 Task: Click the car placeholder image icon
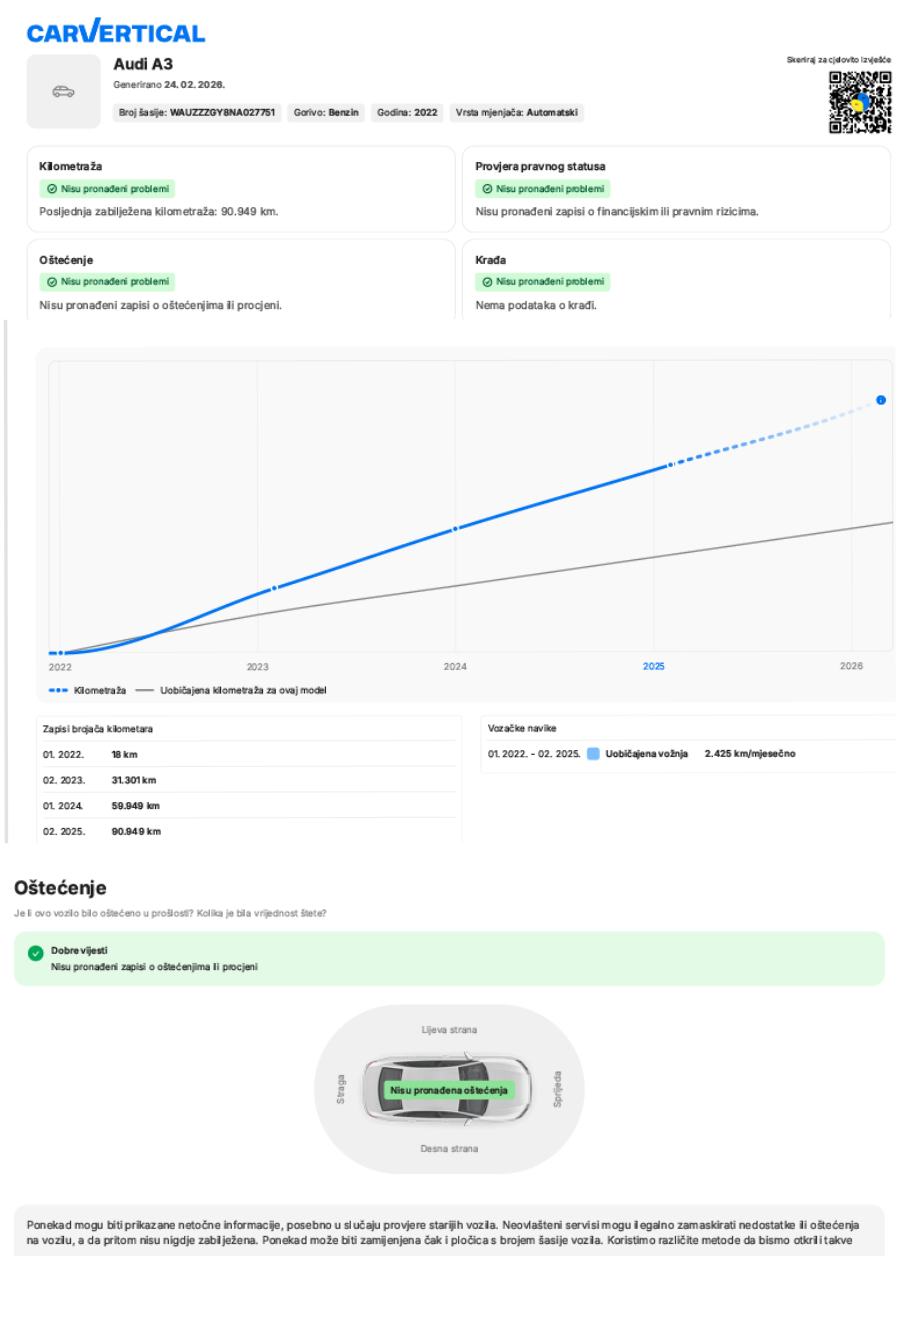coord(63,92)
